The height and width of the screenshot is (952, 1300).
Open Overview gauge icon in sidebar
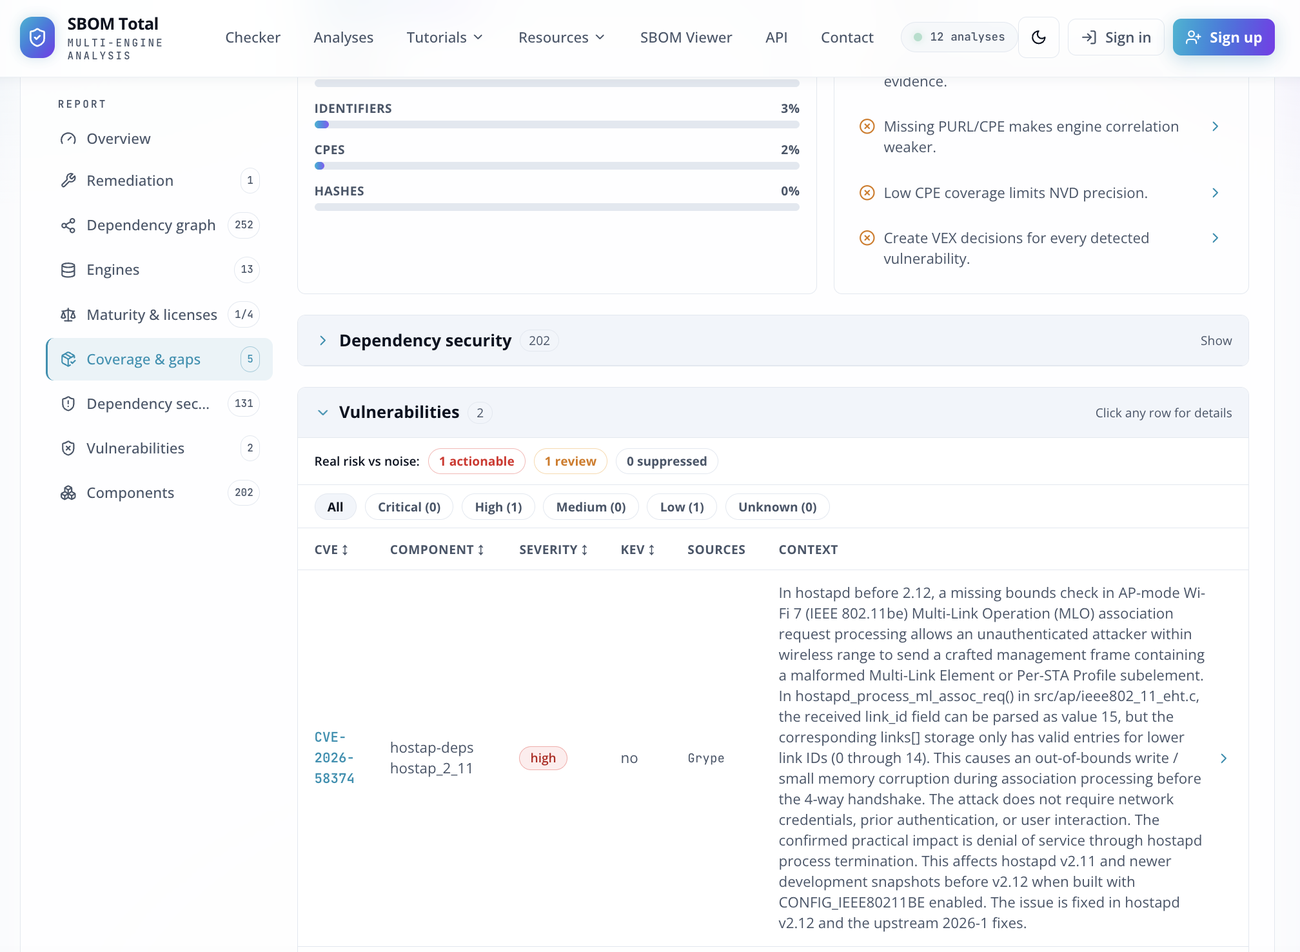pos(68,139)
